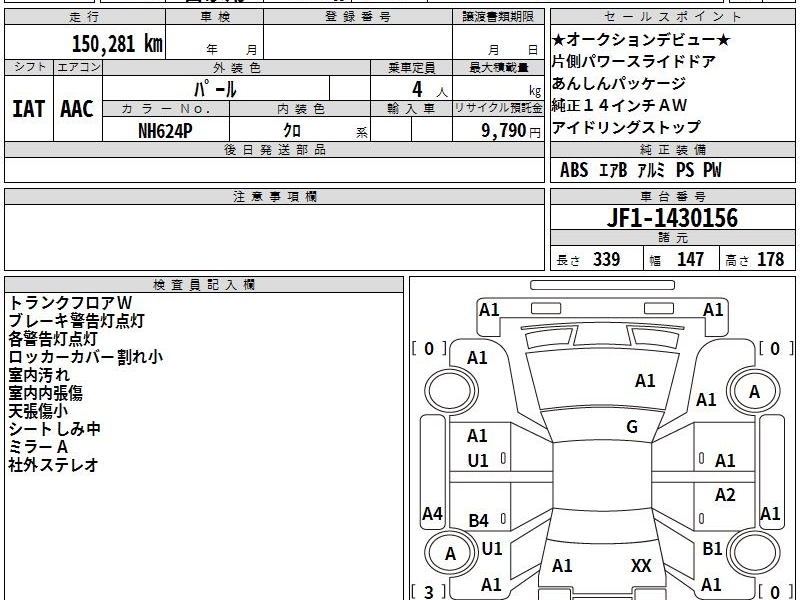Select the 後日発送部品 header bar
Viewport: 800px width, 600px height.
click(x=274, y=149)
